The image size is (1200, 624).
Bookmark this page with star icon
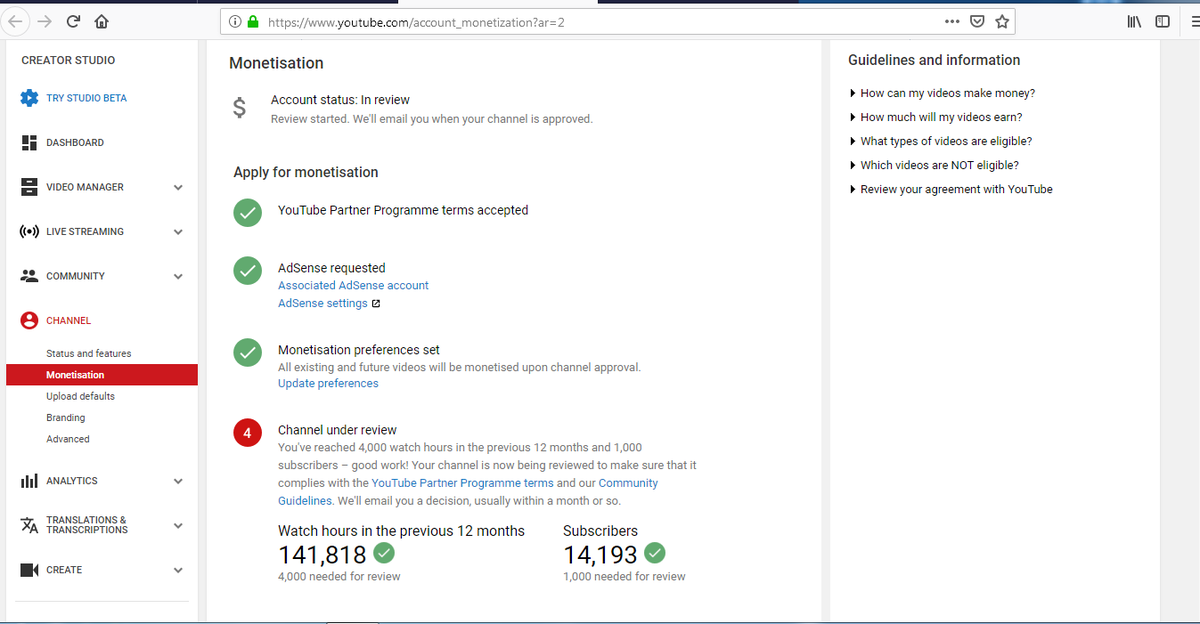click(x=1002, y=21)
